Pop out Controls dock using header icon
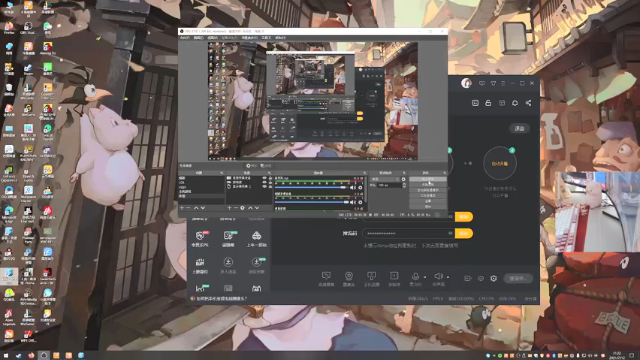Image resolution: width=640 pixels, height=360 pixels. point(444,173)
